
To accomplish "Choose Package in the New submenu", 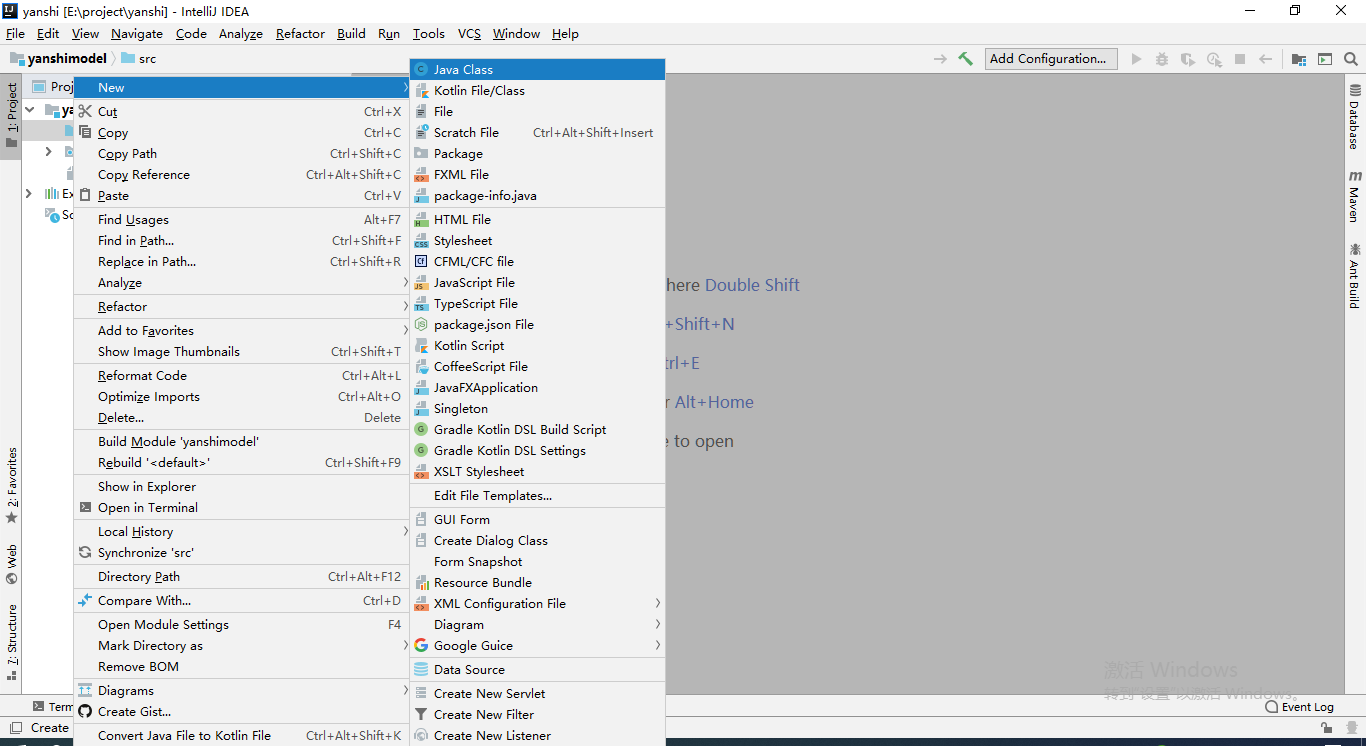I will [x=537, y=153].
